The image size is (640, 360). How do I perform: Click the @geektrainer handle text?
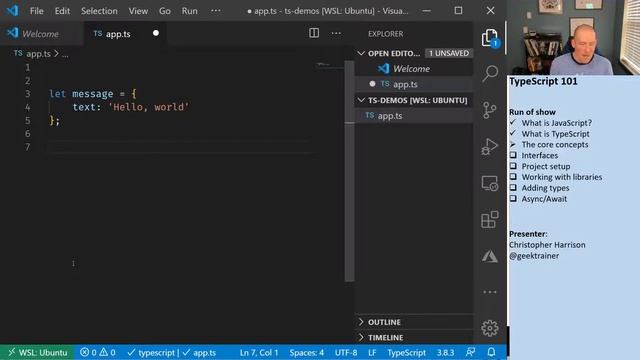point(534,256)
